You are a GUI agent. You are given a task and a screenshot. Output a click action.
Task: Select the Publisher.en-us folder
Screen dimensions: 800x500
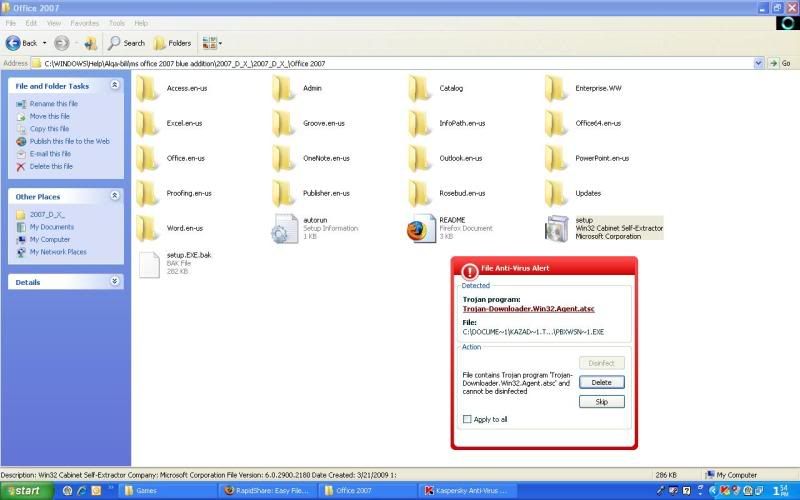(311, 193)
